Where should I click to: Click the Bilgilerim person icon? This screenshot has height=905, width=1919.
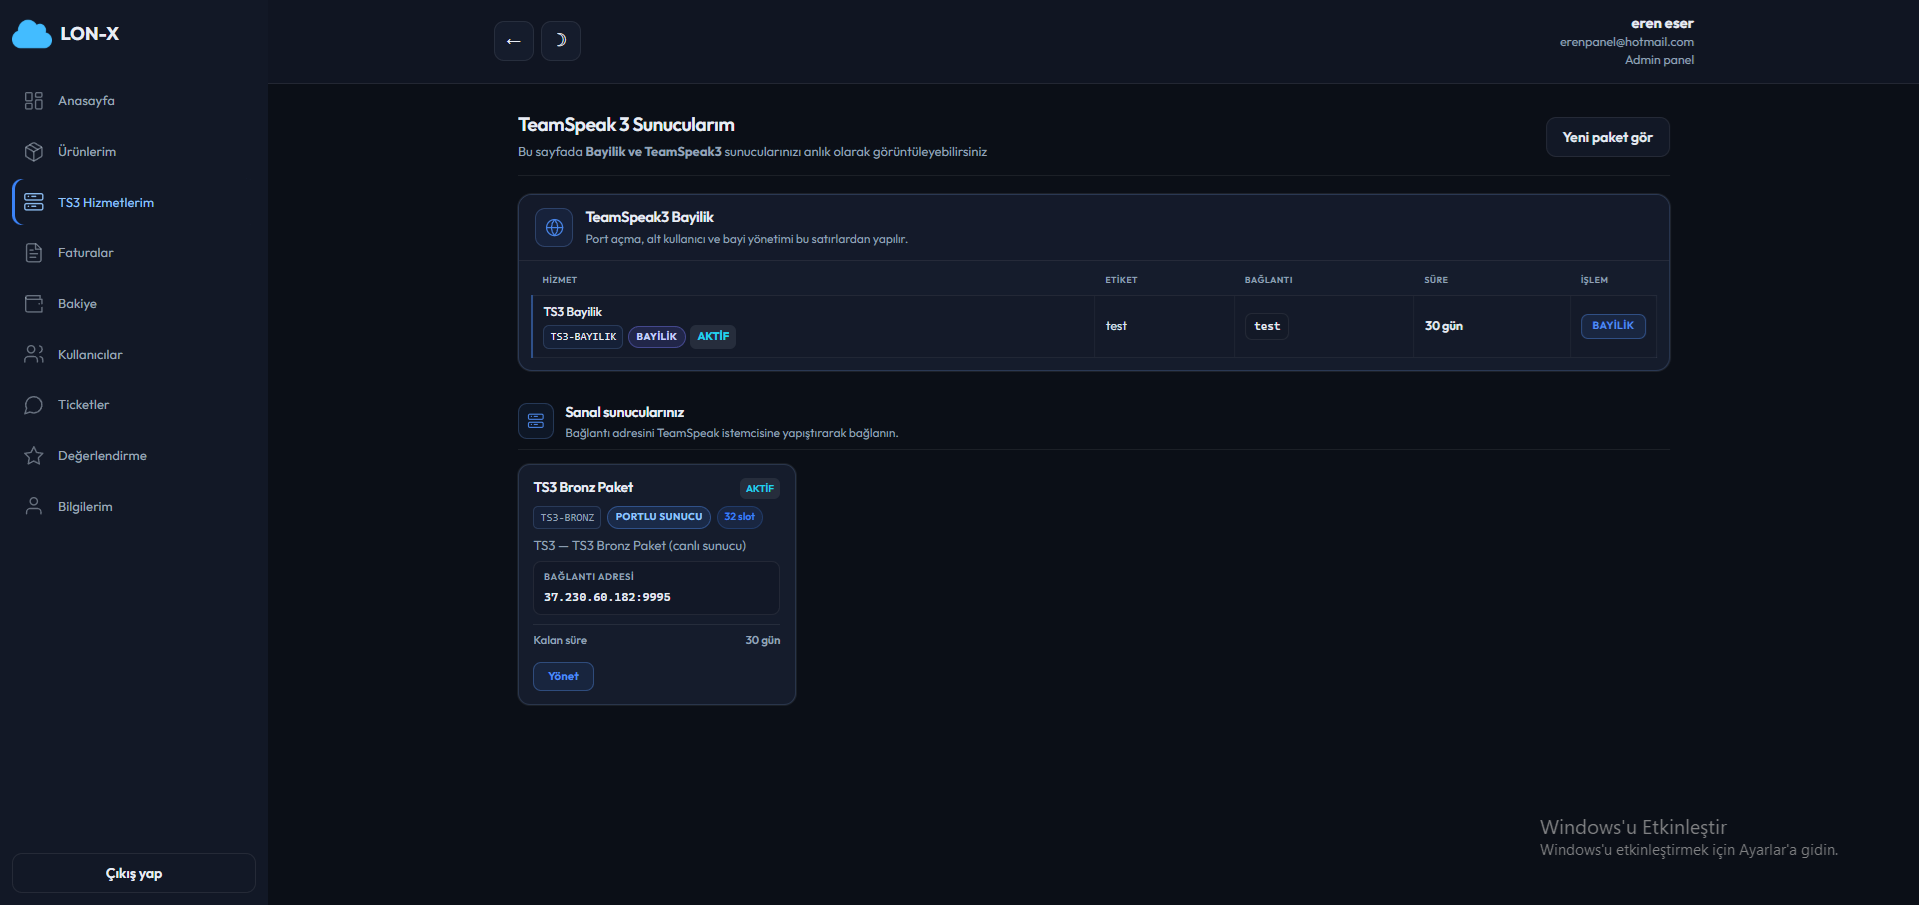click(x=34, y=506)
